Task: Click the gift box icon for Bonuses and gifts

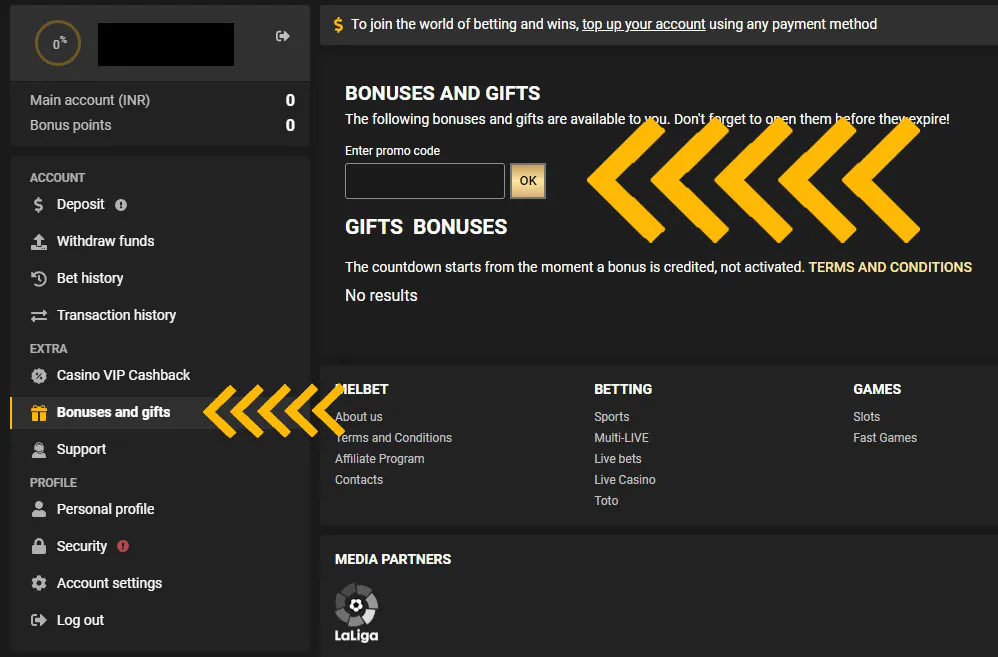Action: pos(39,413)
